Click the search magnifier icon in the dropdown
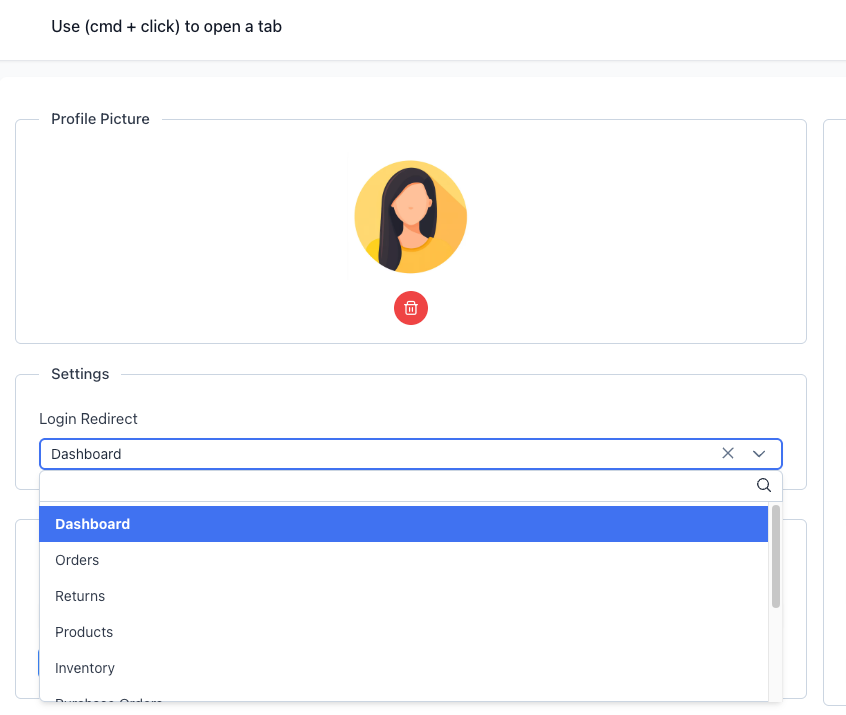Screen dimensions: 846x715 pyautogui.click(x=764, y=485)
